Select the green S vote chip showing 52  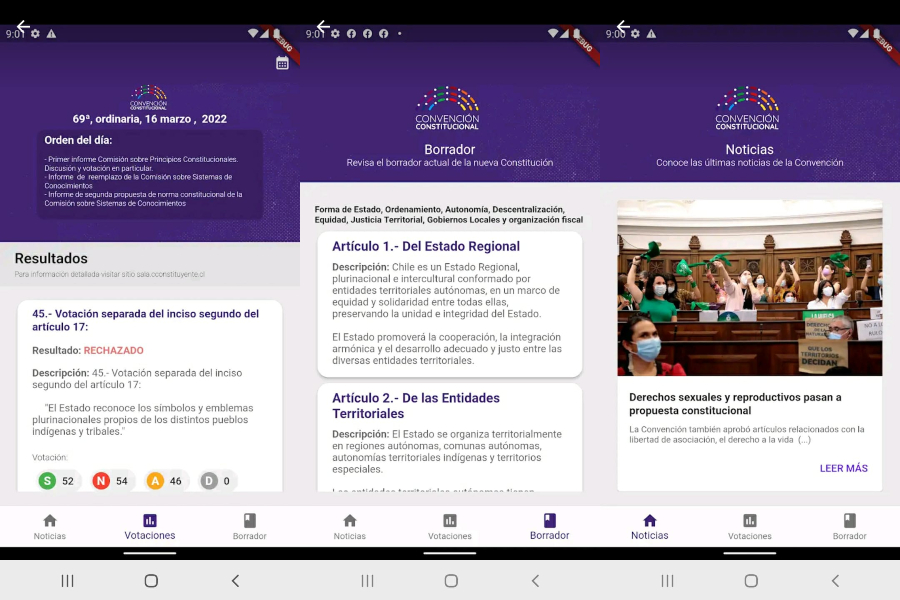click(x=57, y=481)
